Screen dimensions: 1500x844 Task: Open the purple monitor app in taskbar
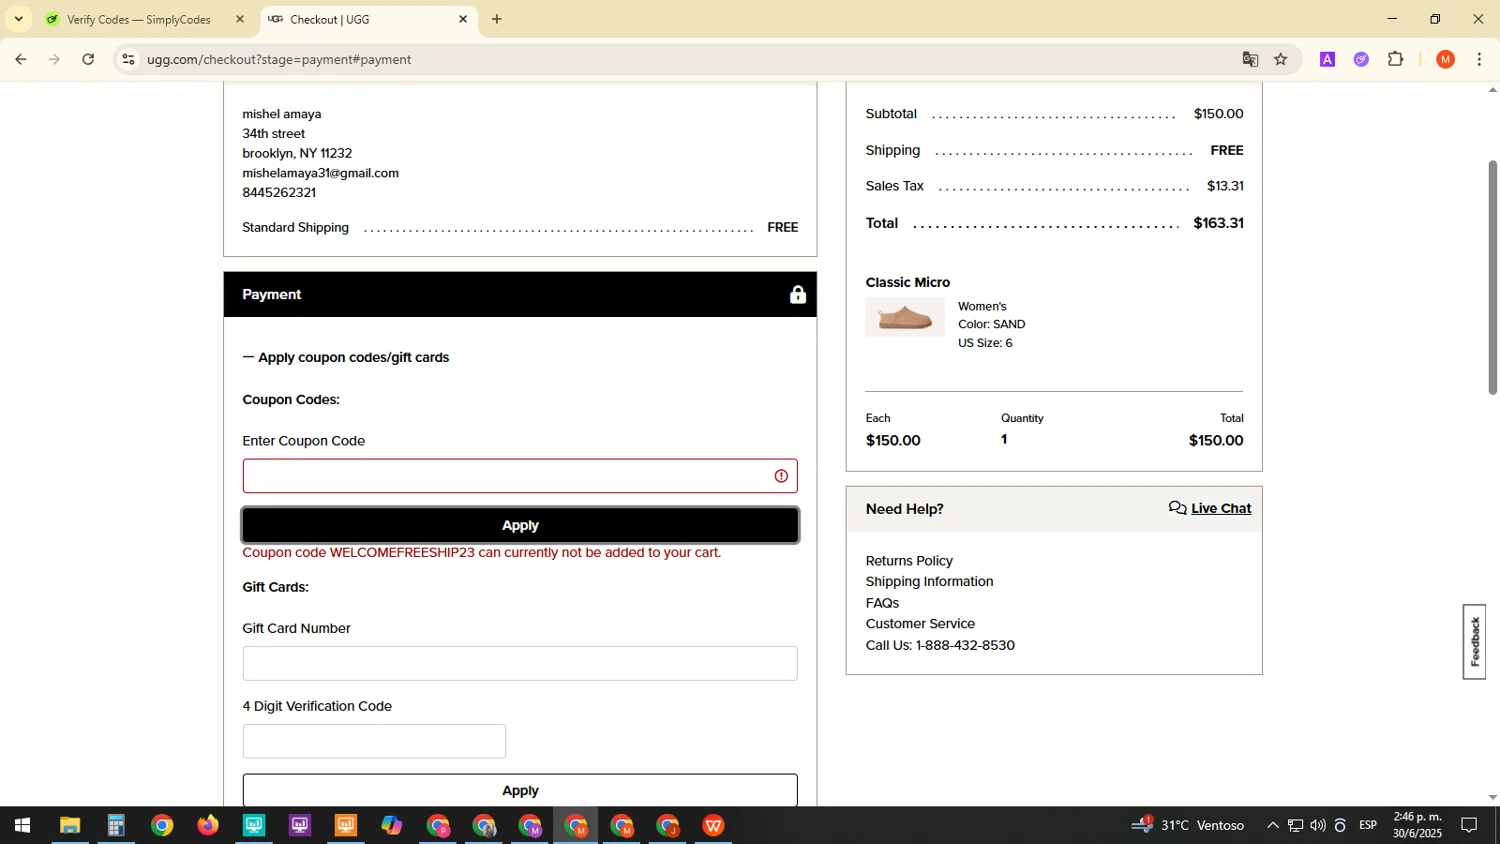tap(300, 826)
